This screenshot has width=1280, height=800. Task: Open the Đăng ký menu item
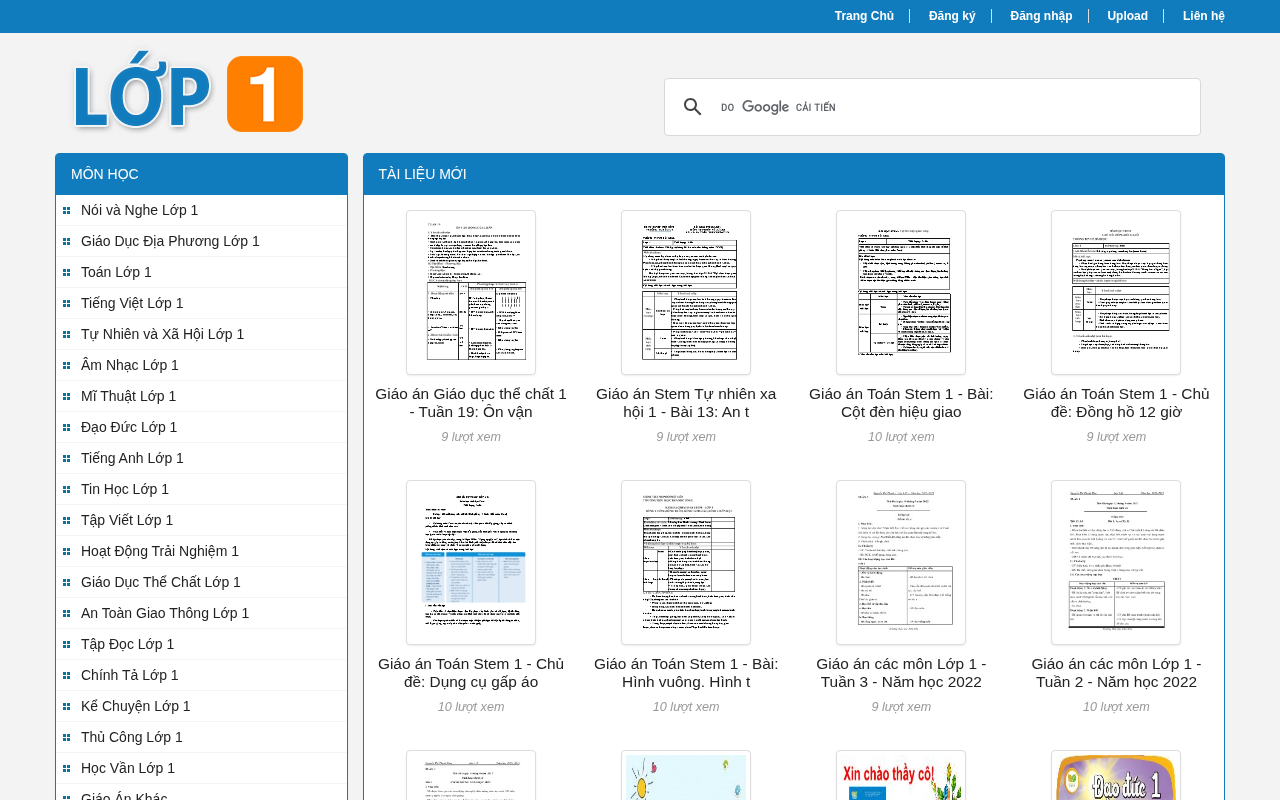[x=952, y=16]
